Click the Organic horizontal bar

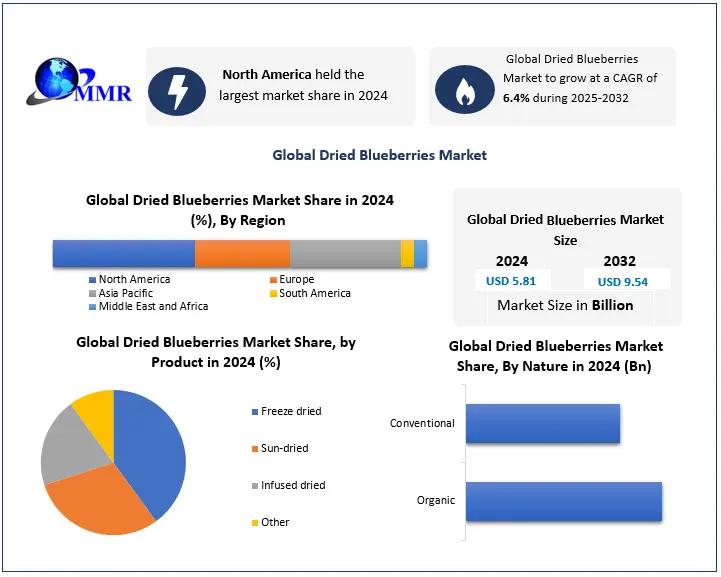coord(563,501)
